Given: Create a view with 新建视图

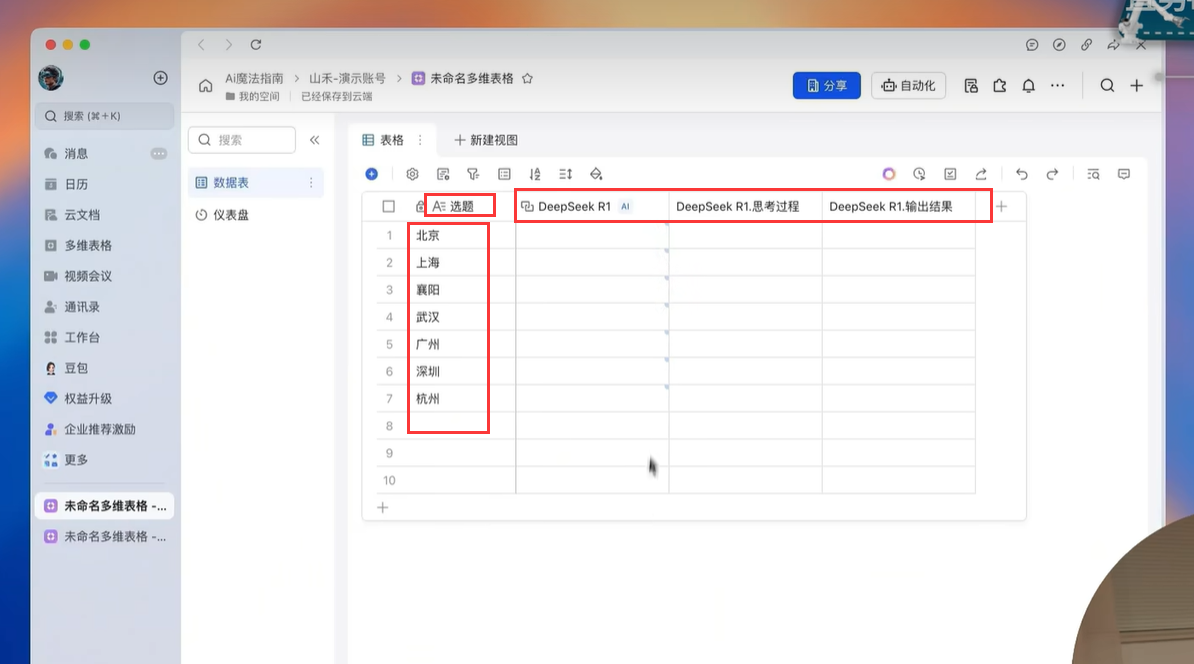Looking at the screenshot, I should click(486, 140).
